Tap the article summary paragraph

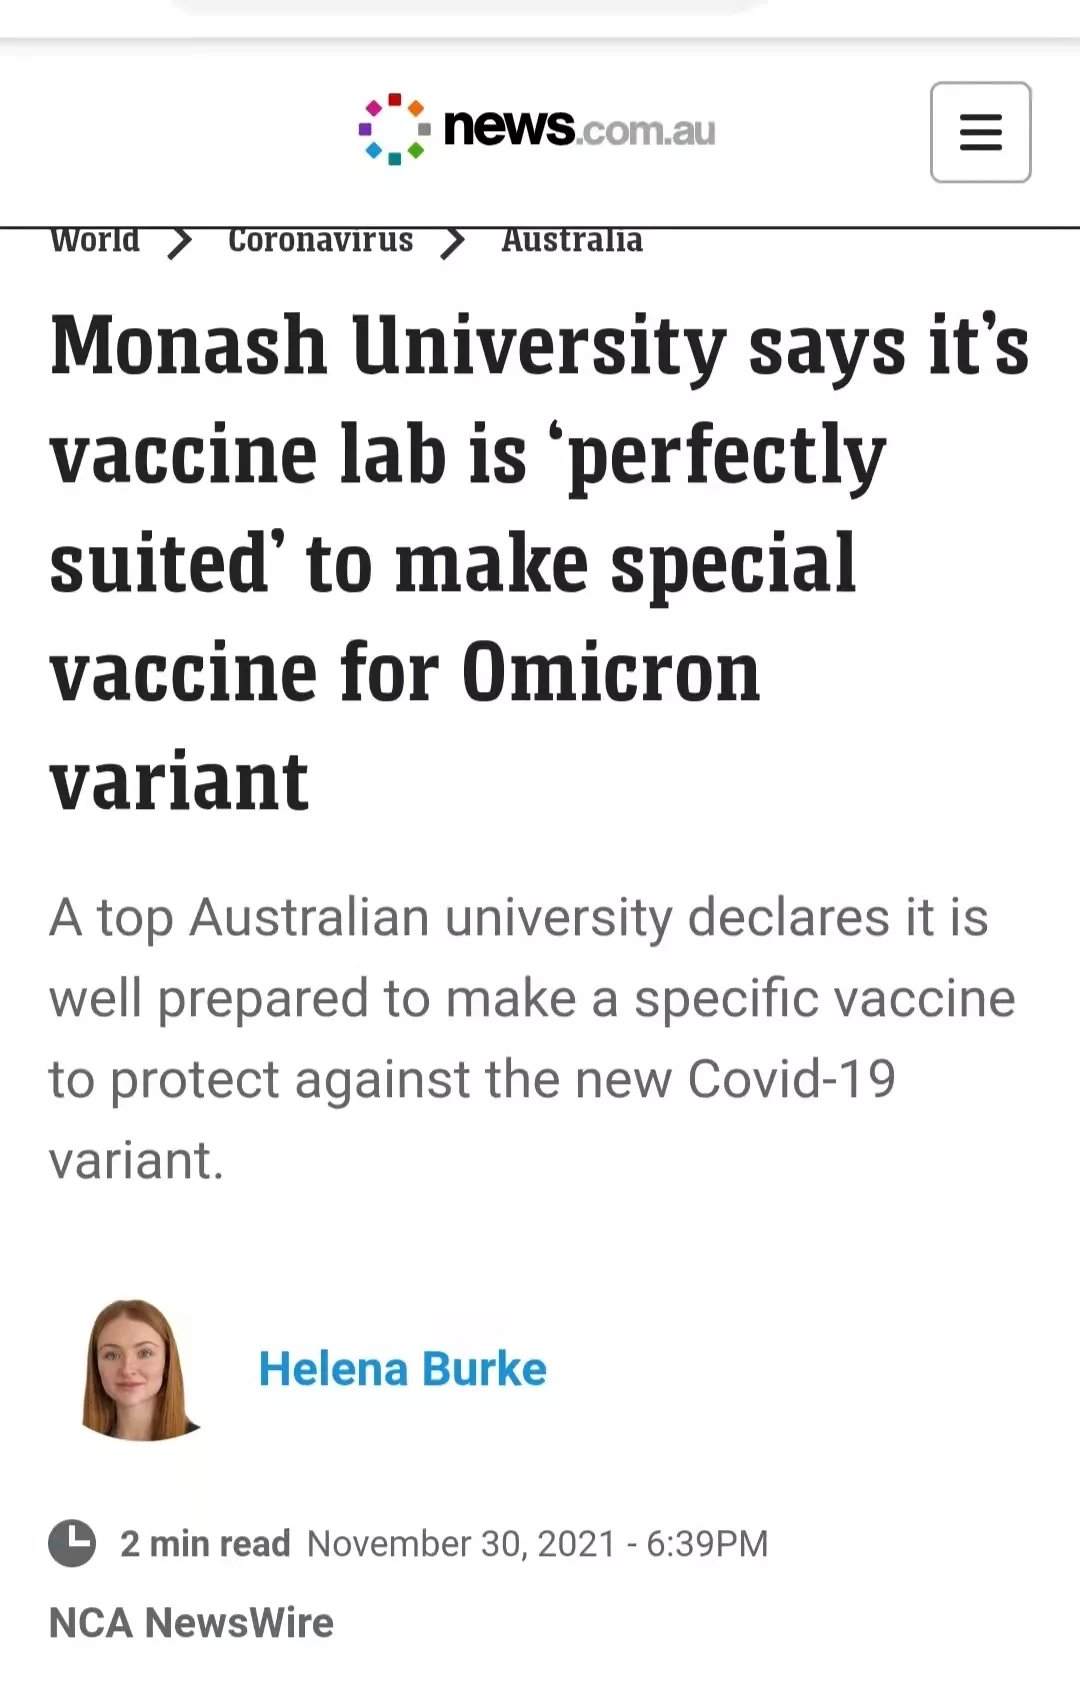[x=532, y=1038]
